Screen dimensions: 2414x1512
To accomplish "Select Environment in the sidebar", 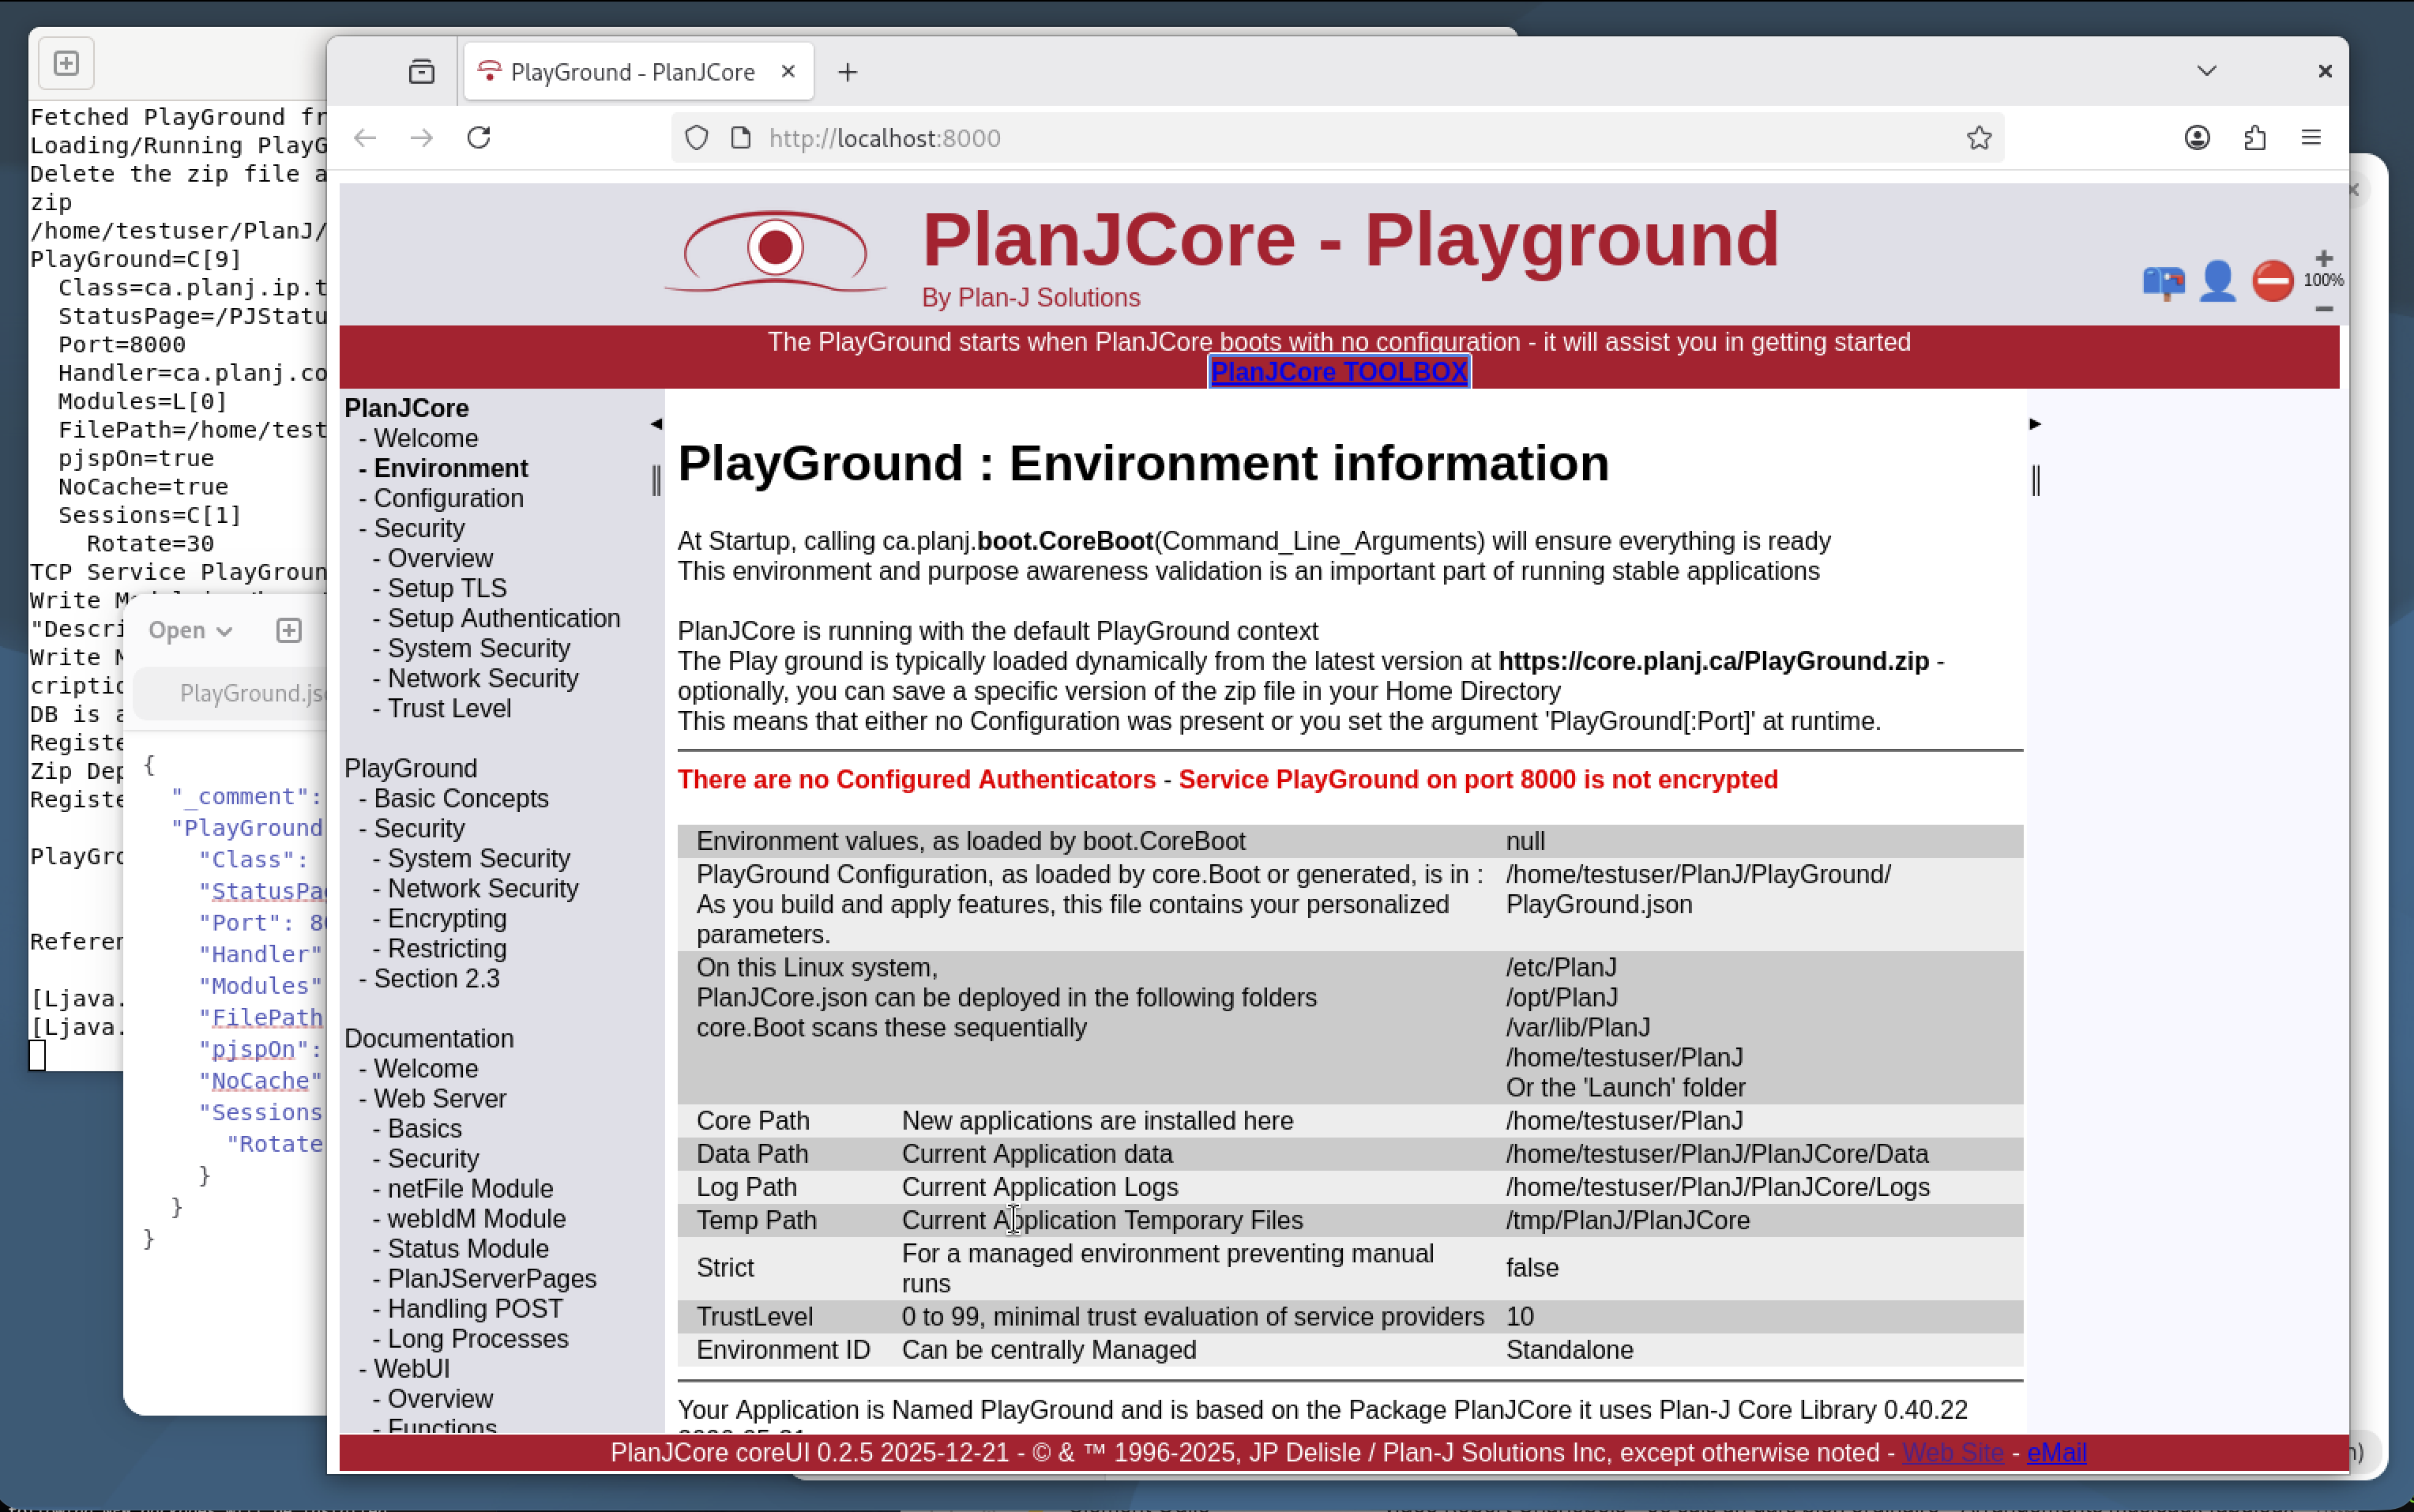I will click(x=451, y=468).
